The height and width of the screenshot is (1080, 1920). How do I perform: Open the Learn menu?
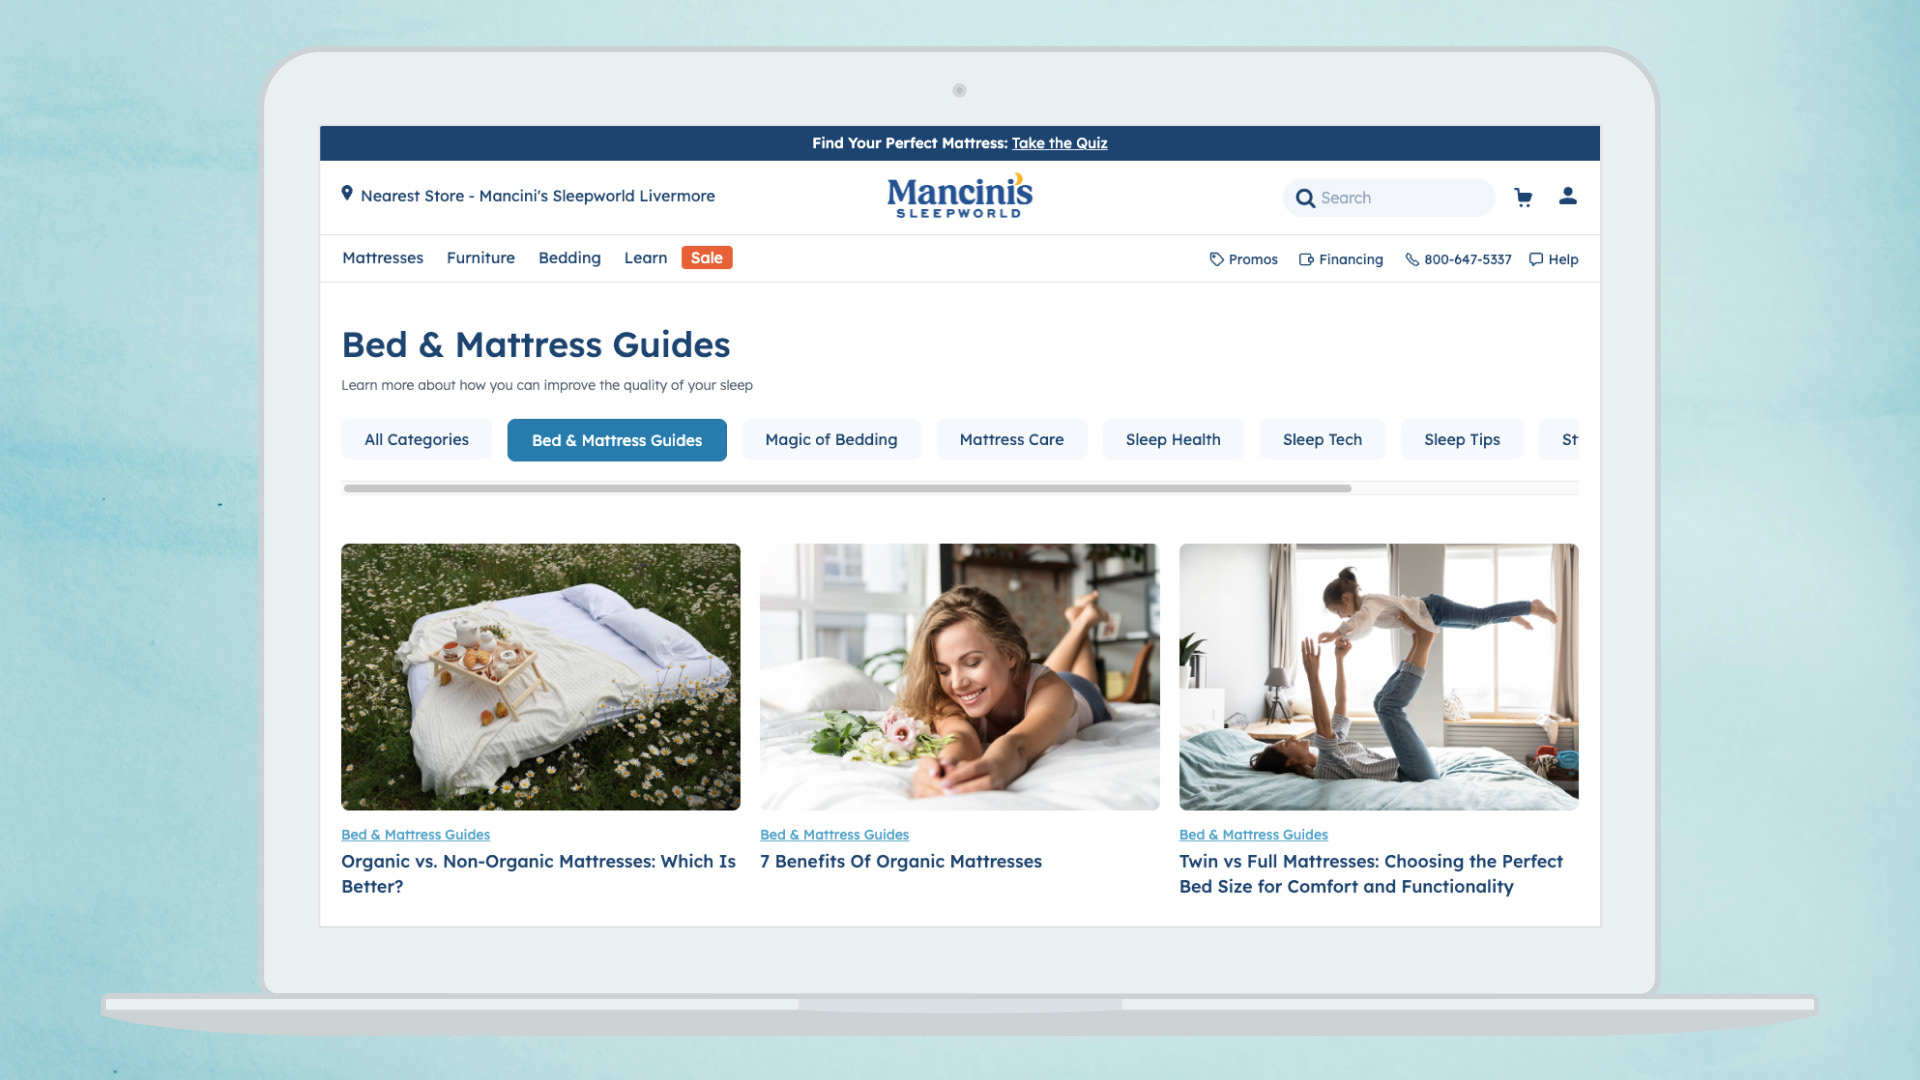(x=645, y=258)
